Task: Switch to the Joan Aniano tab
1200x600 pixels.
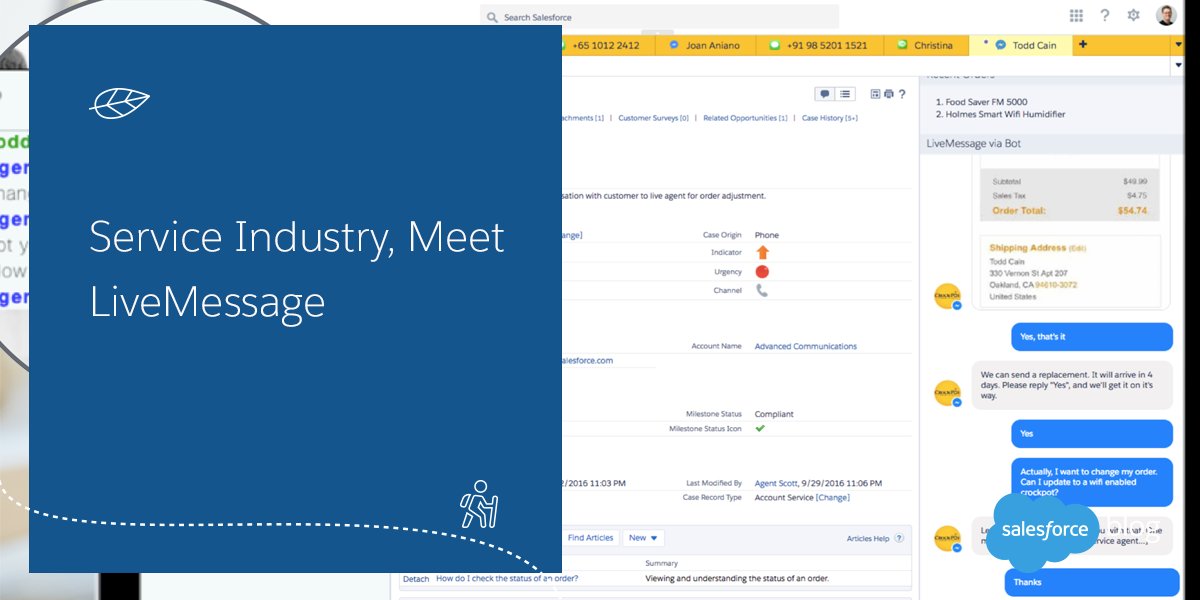Action: pos(704,45)
